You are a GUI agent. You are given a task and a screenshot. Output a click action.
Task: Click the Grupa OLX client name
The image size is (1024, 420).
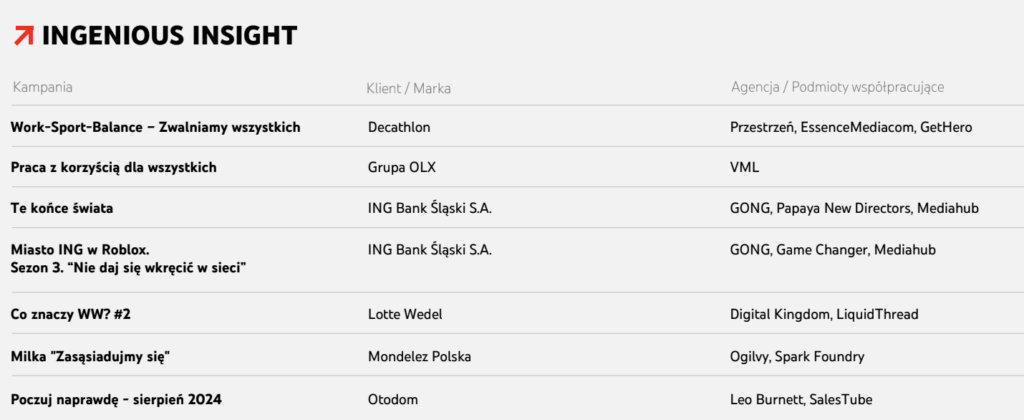(x=402, y=168)
